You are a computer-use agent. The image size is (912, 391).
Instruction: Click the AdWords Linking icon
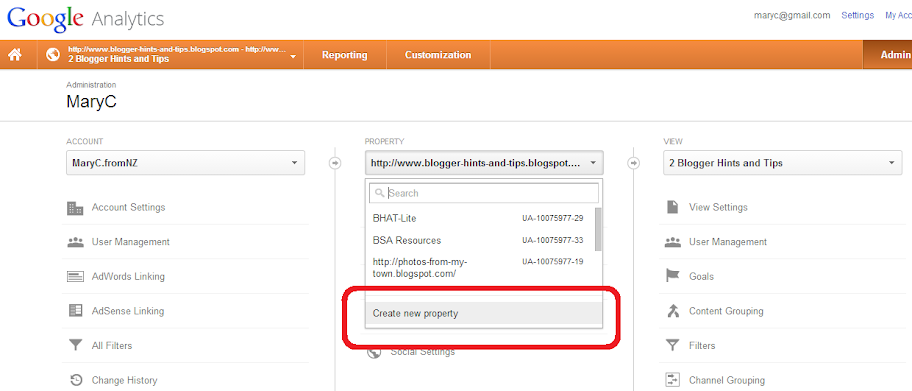coord(75,277)
